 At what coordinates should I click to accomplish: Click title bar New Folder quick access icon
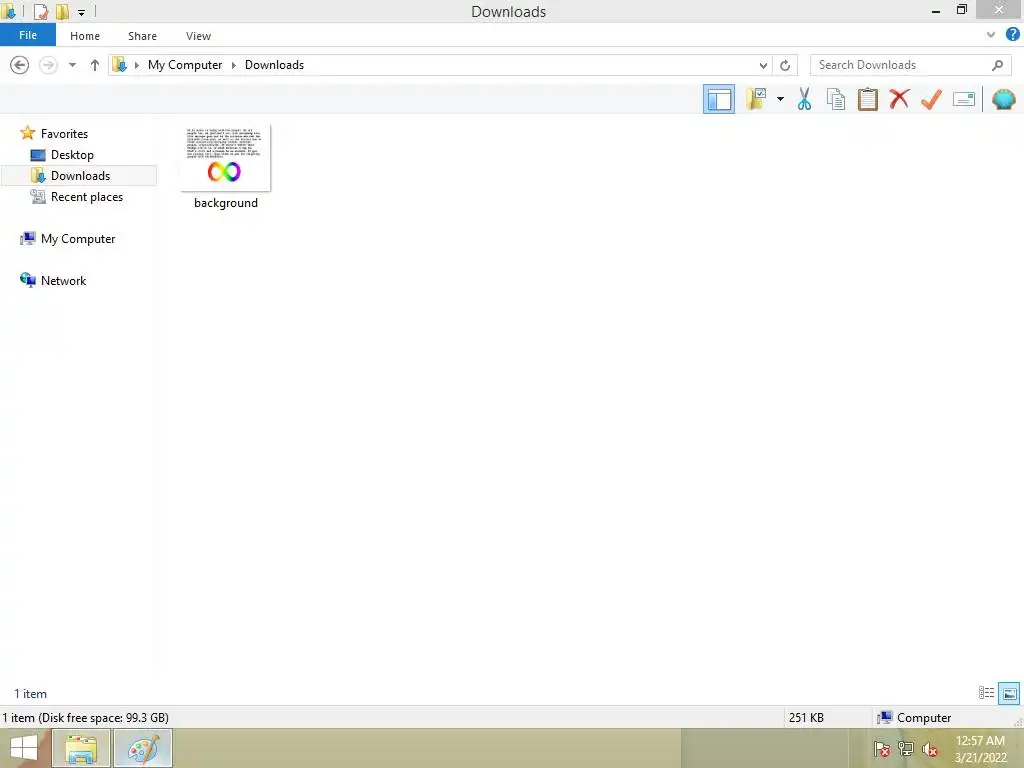62,11
